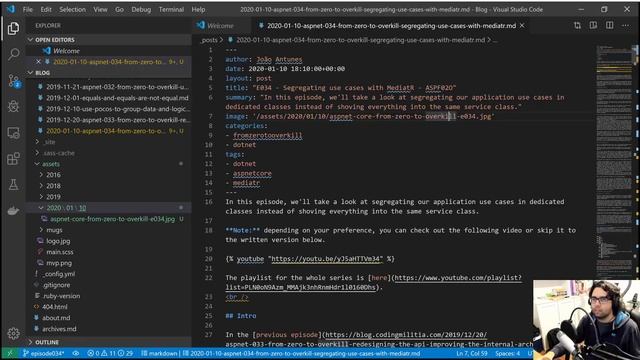Open the Docker whale activity bar icon

click(x=13, y=211)
